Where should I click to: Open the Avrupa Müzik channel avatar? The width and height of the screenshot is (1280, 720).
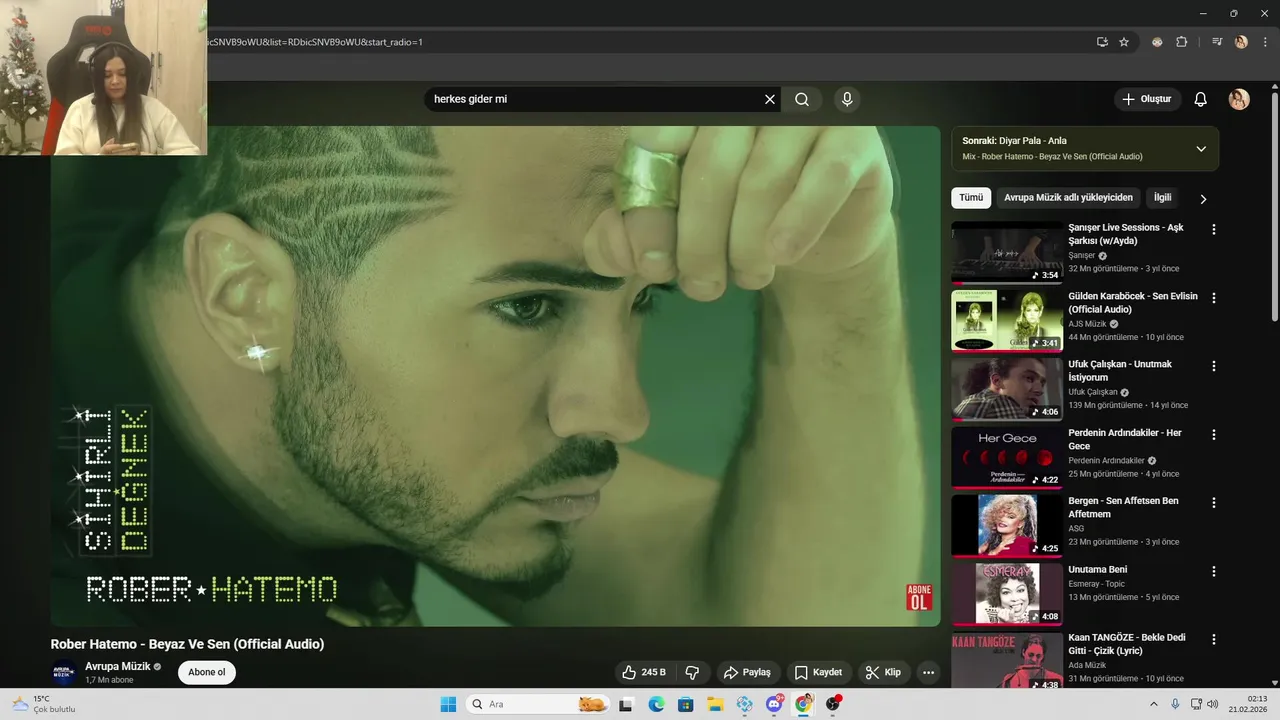pos(64,672)
